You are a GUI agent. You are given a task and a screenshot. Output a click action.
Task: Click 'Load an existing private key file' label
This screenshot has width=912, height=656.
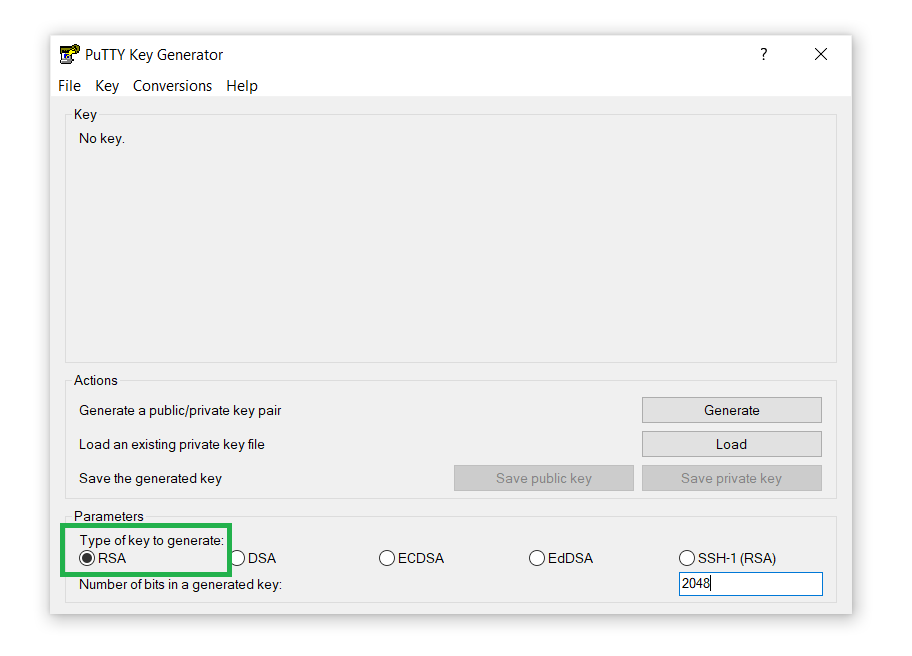click(x=172, y=445)
